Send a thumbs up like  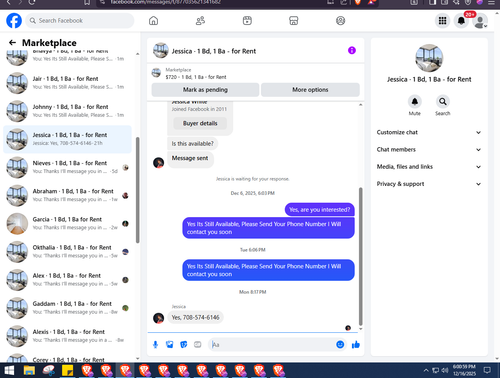(356, 344)
